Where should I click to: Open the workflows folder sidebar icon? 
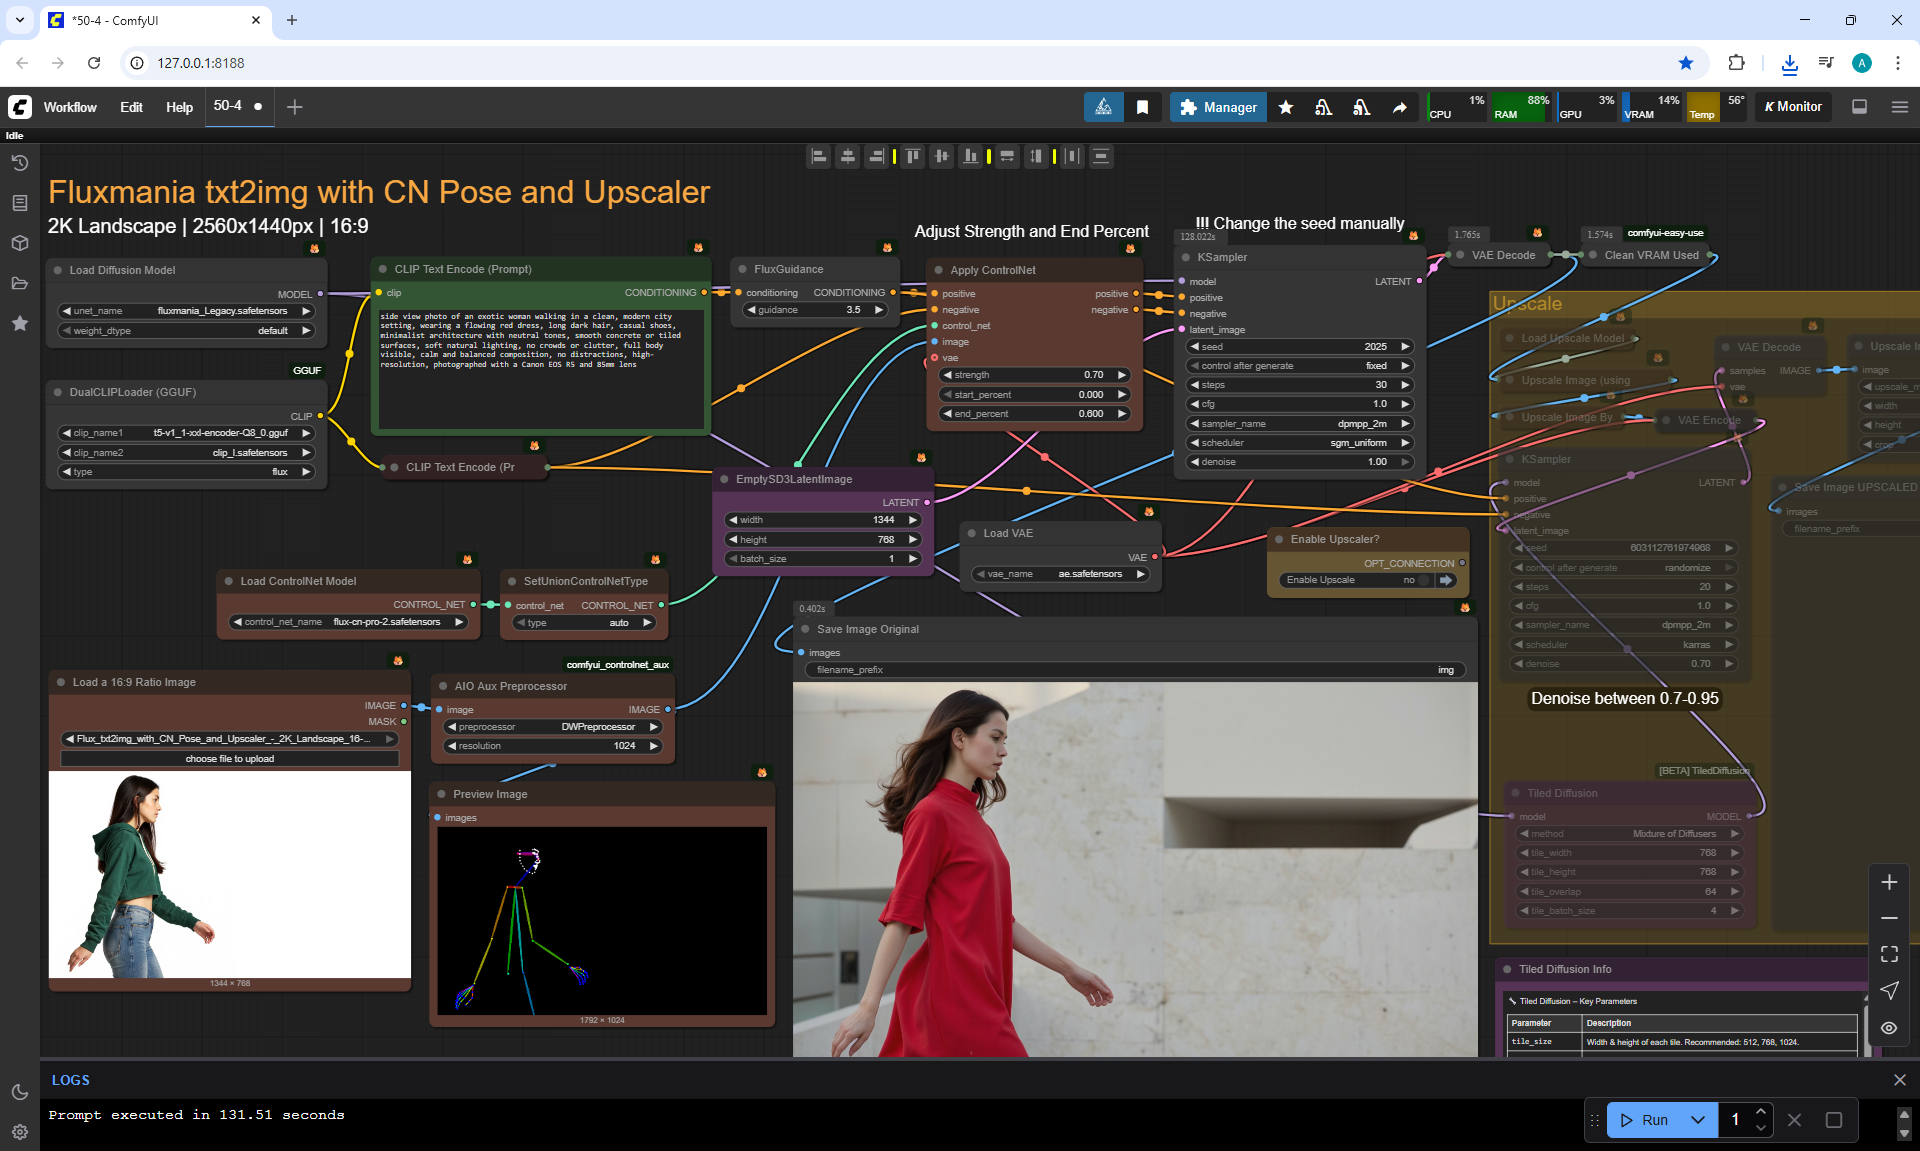19,283
